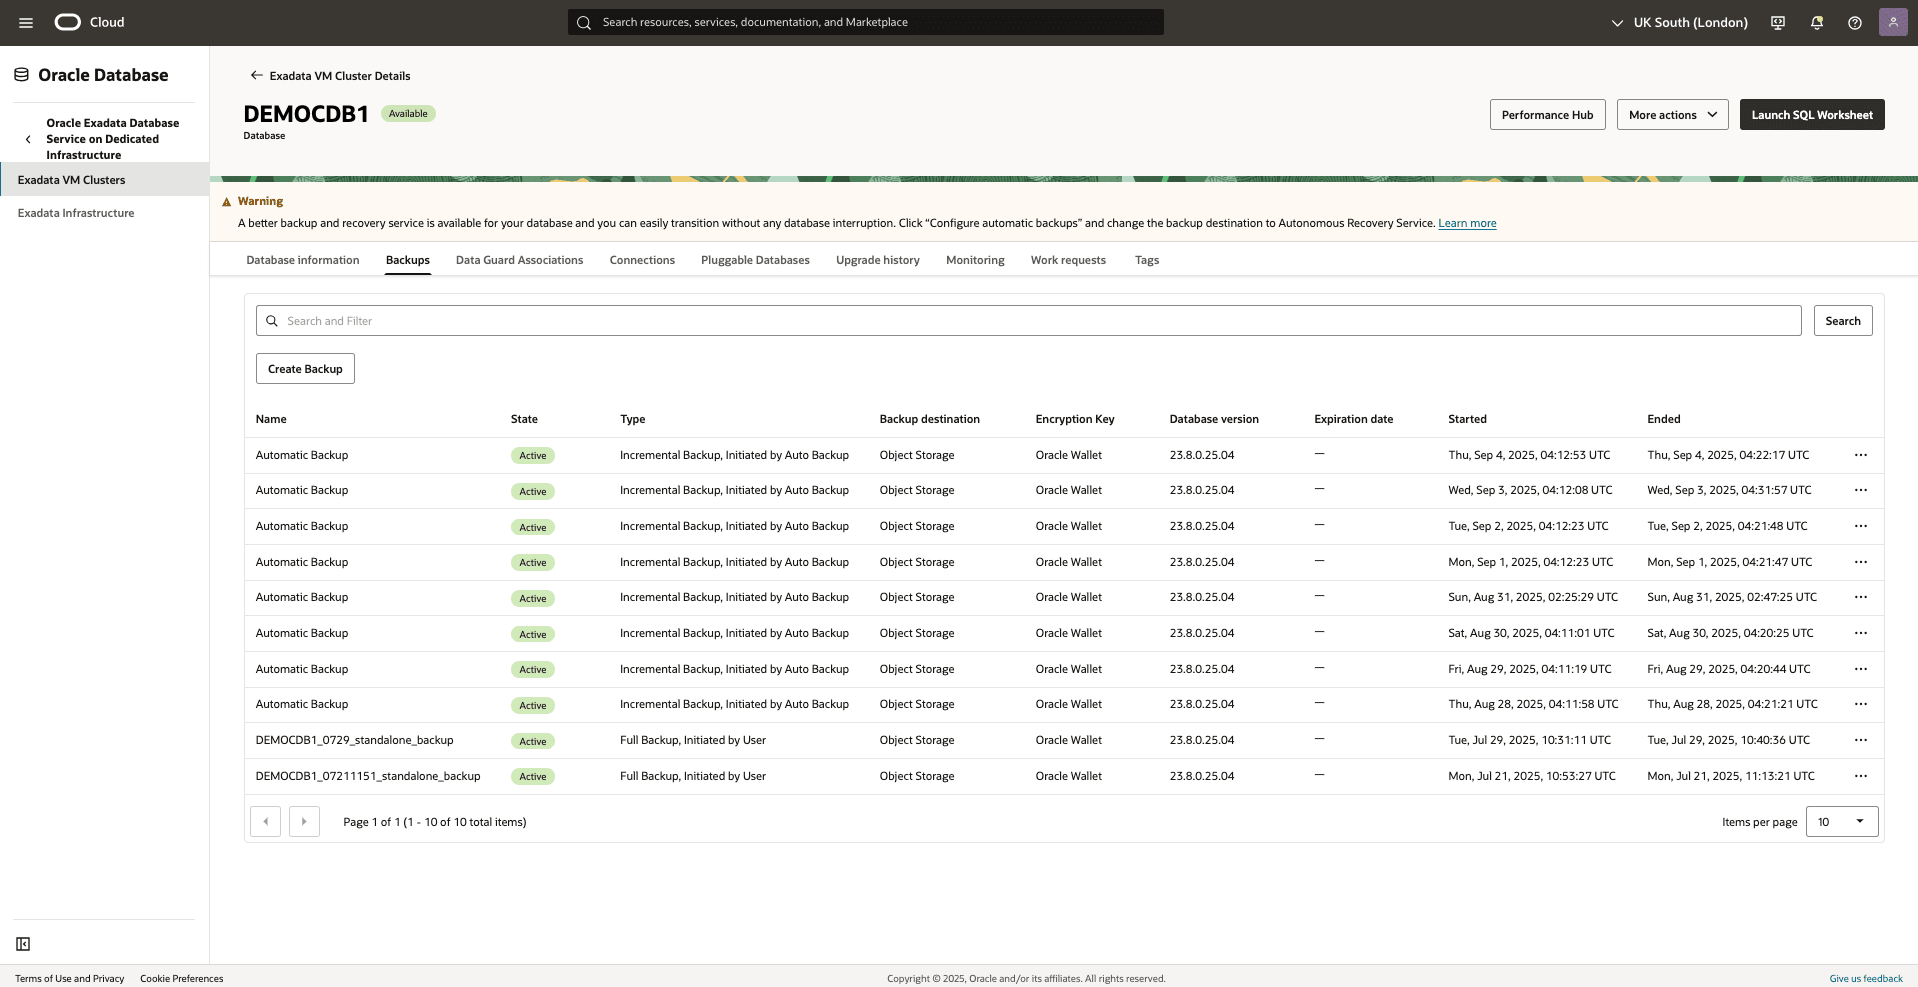Follow the Learn more link in the warning
The height and width of the screenshot is (987, 1918).
tap(1467, 223)
